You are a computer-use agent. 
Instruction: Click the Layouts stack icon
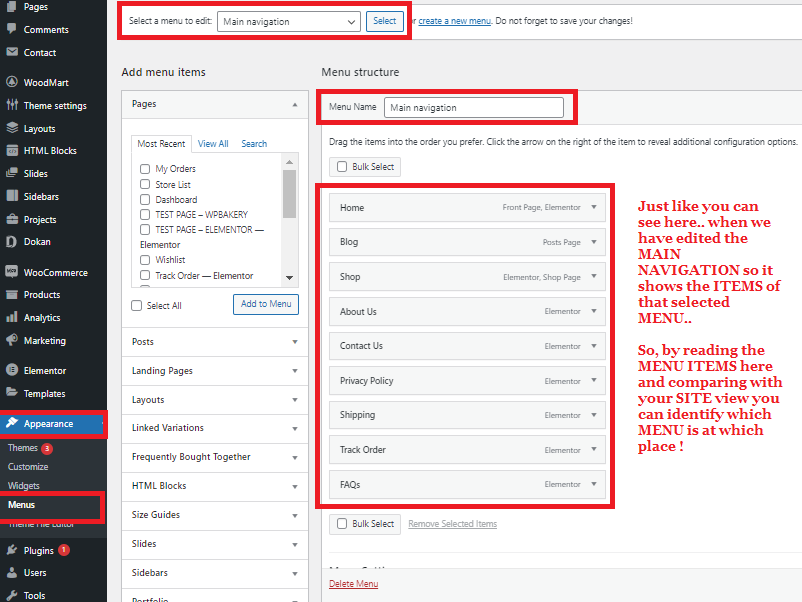(12, 128)
